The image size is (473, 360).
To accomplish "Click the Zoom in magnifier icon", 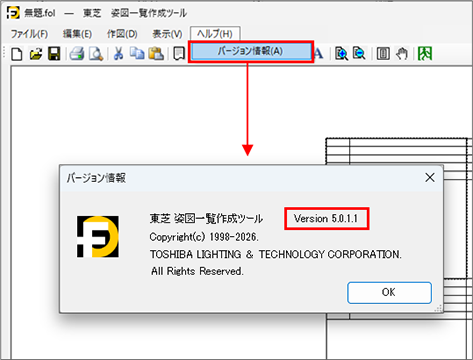I will coord(341,54).
